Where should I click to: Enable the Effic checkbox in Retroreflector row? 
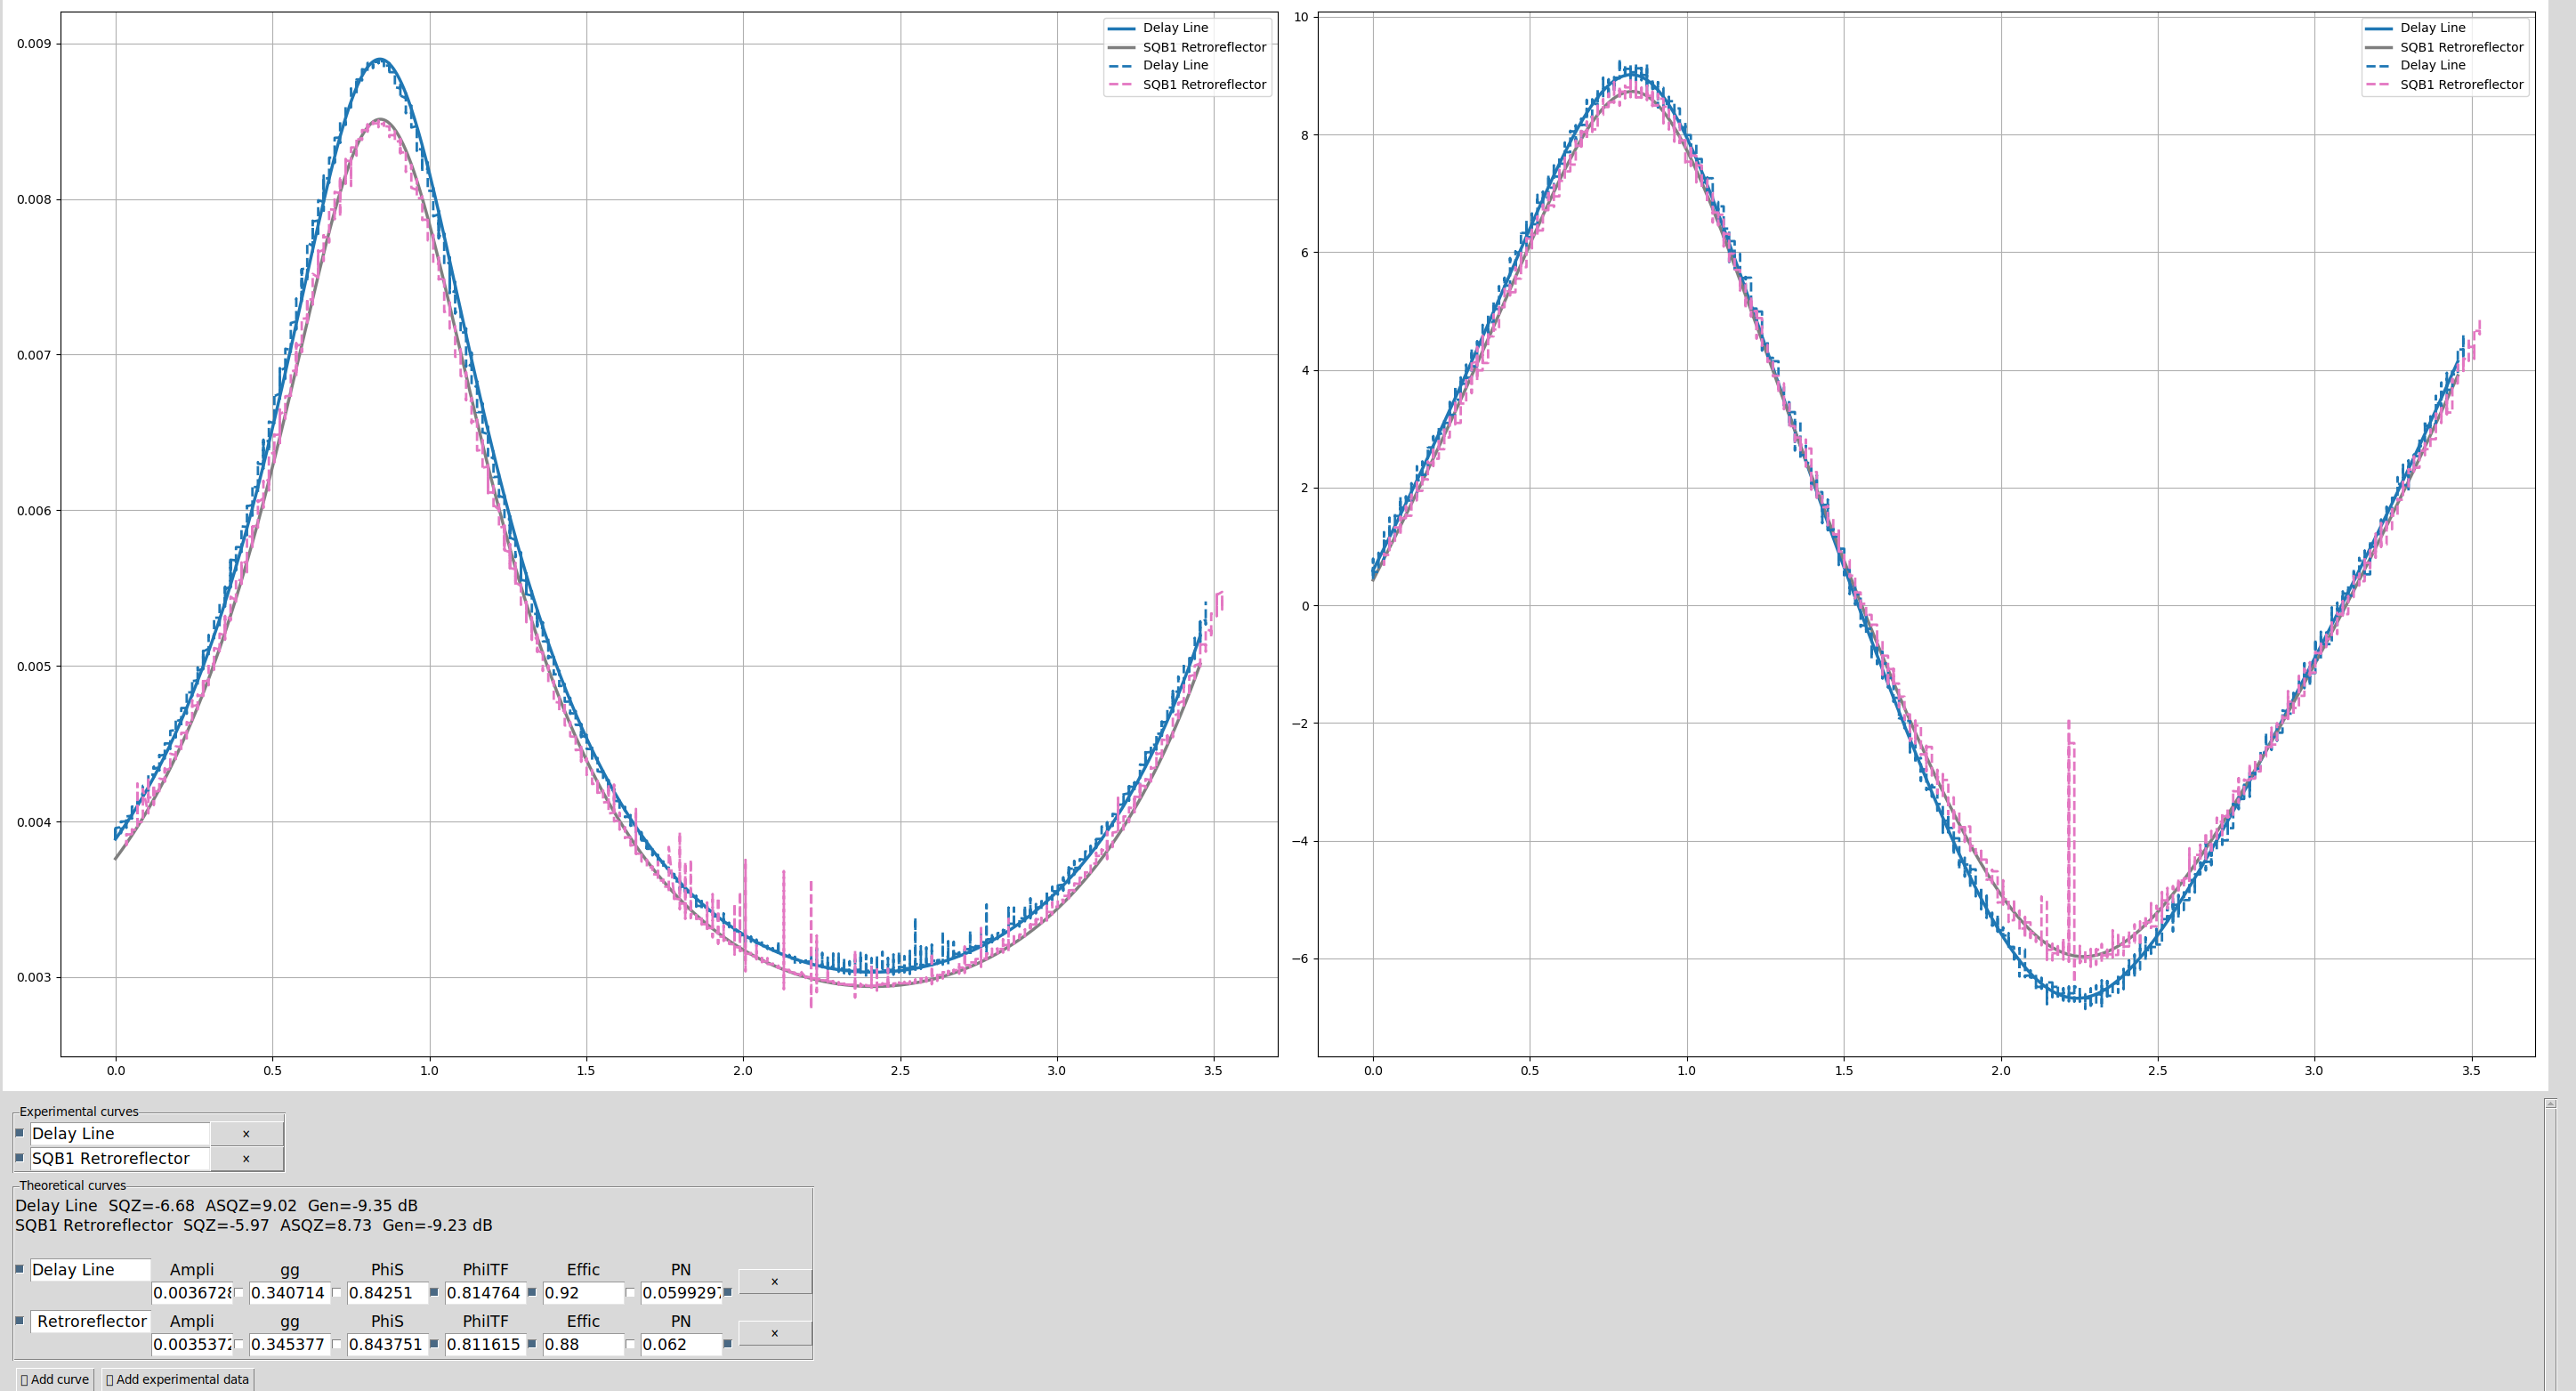pos(630,1345)
